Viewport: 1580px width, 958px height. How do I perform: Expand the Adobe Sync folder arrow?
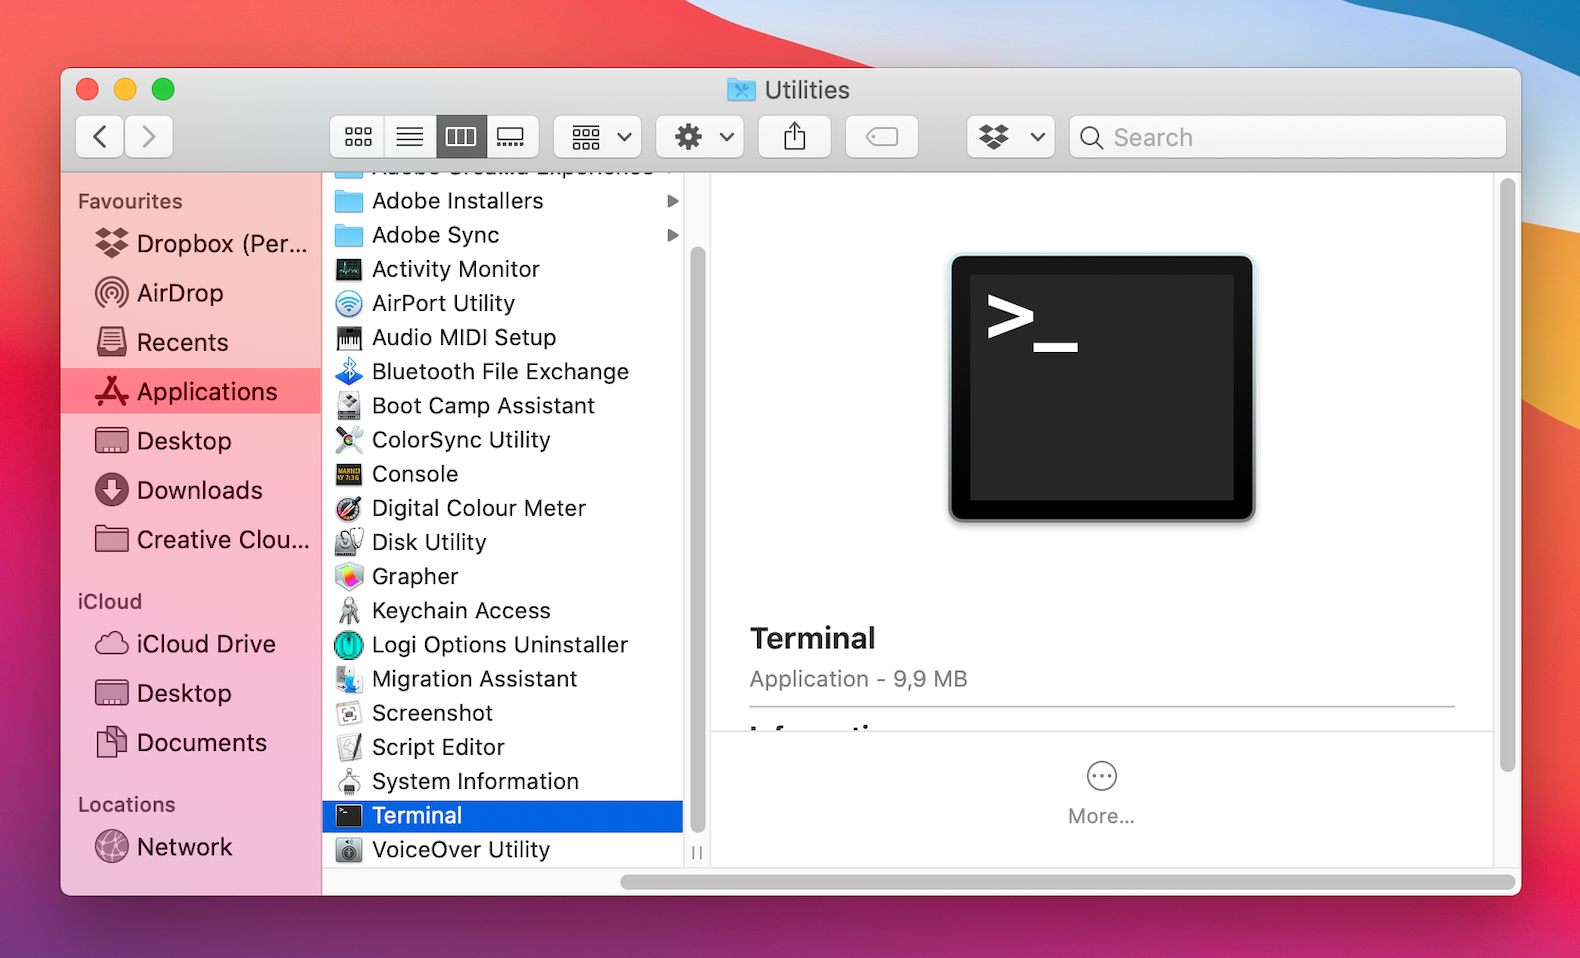tap(672, 235)
